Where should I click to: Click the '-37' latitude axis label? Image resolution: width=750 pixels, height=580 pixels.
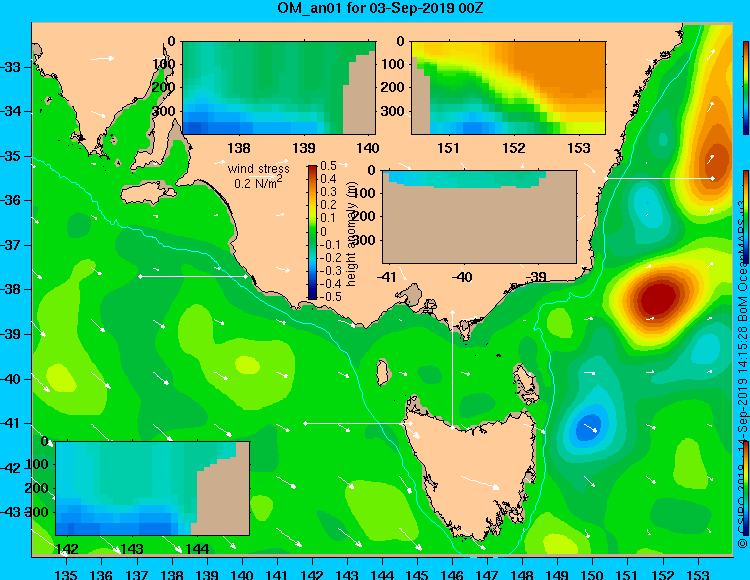(x=11, y=245)
